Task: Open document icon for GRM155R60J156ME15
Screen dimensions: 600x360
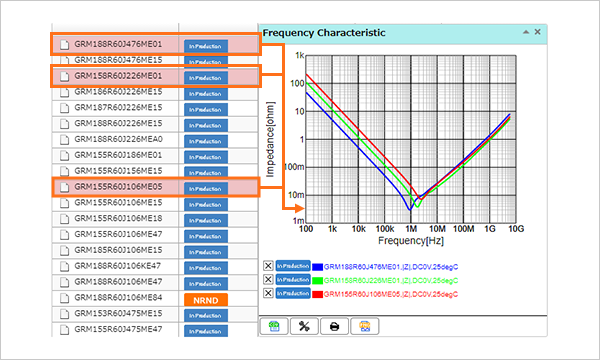Action: (64, 171)
